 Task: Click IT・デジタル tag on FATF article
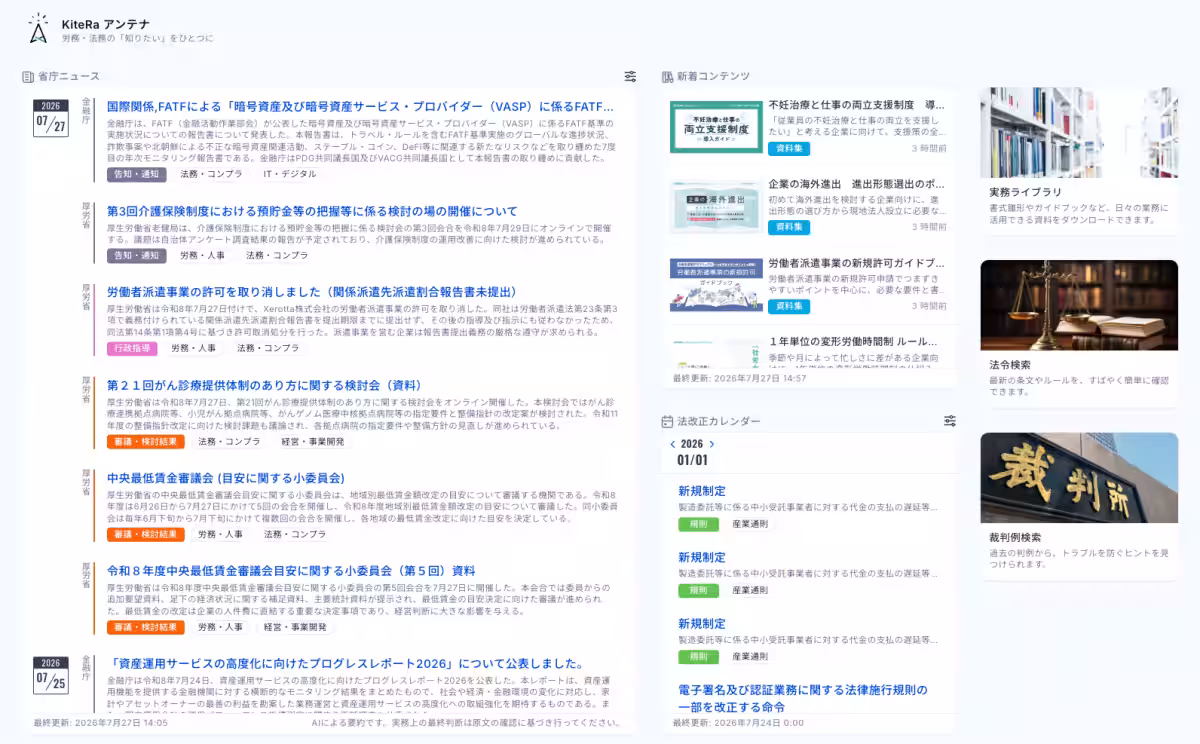(x=290, y=174)
